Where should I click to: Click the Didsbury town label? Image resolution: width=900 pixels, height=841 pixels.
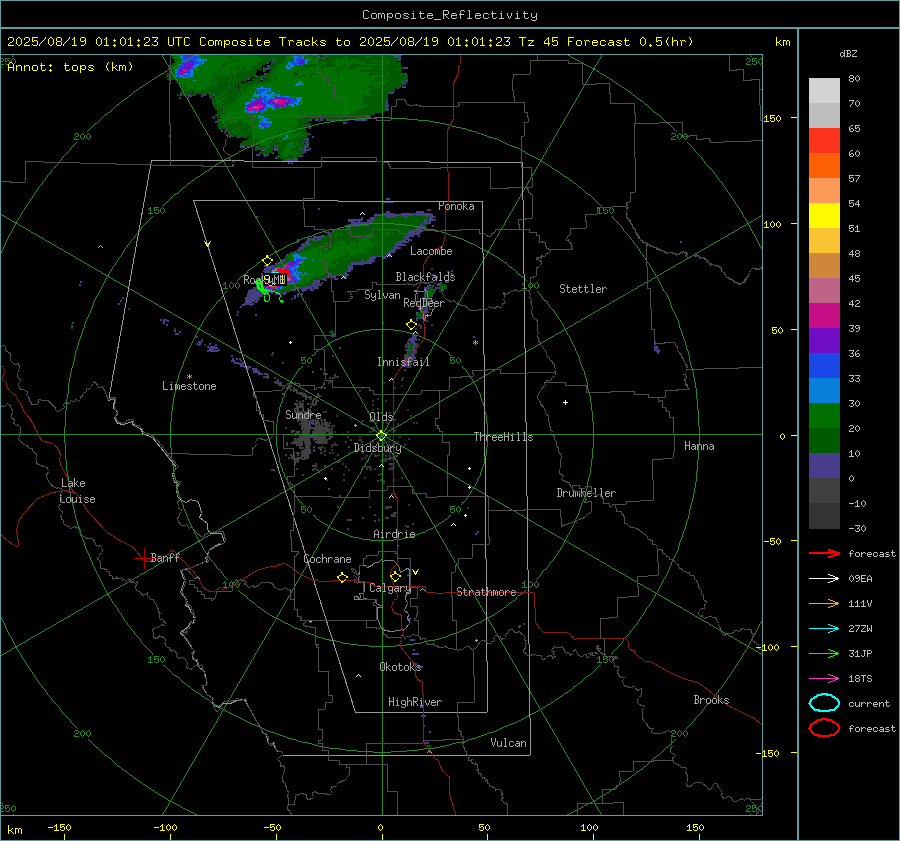(377, 448)
